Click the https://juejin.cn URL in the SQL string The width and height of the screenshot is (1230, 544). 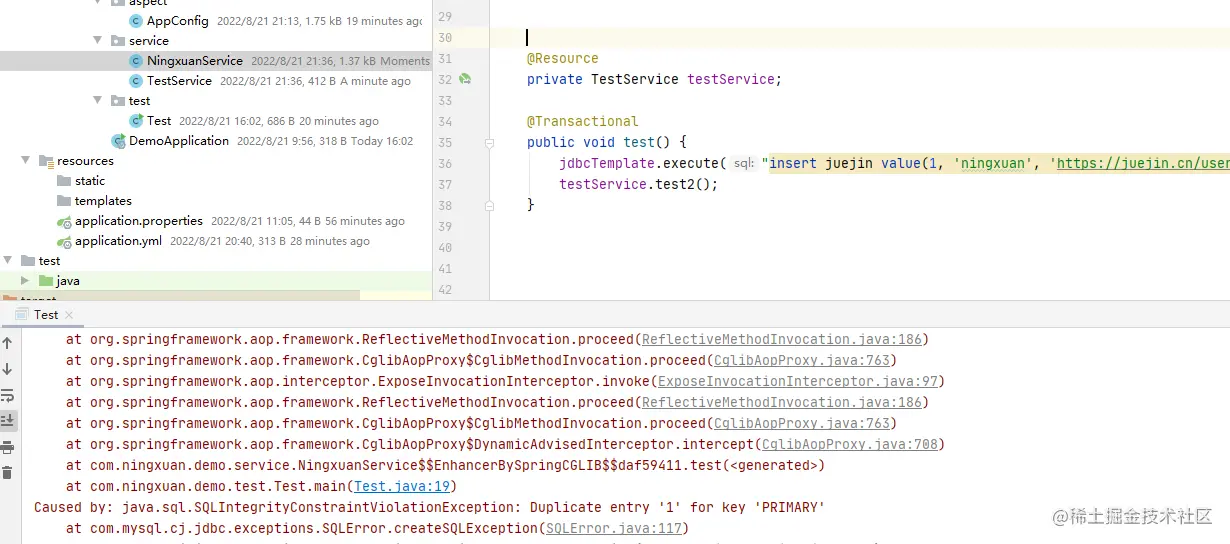1143,163
